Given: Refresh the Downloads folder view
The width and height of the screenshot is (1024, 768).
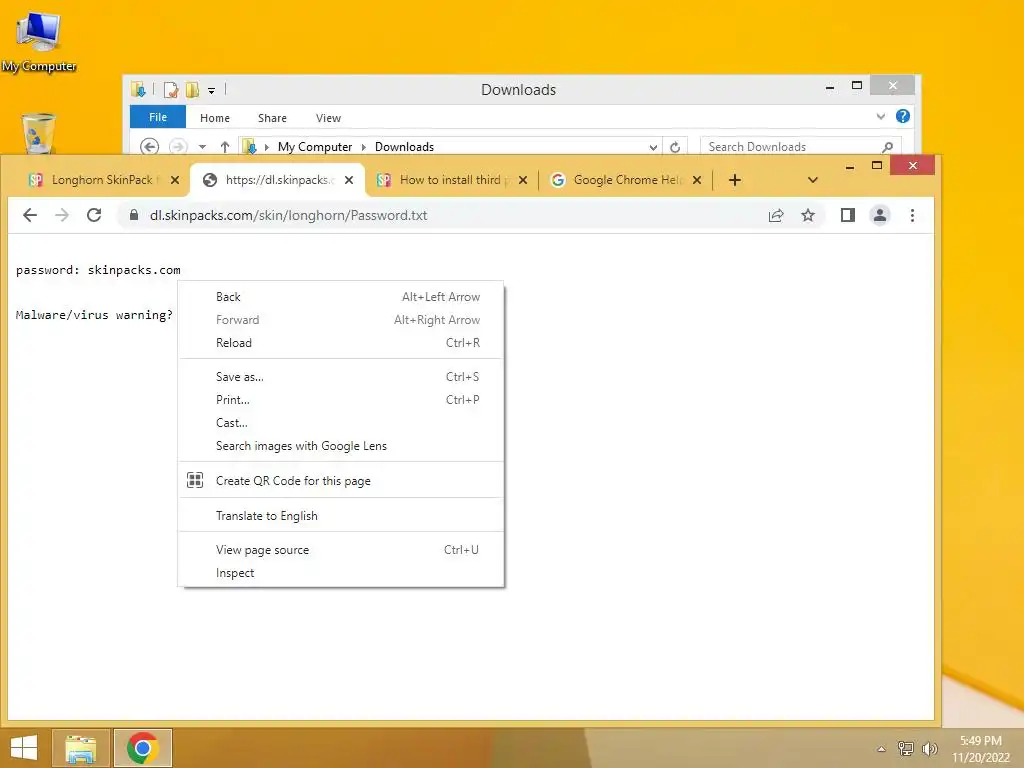Looking at the screenshot, I should pyautogui.click(x=675, y=148).
